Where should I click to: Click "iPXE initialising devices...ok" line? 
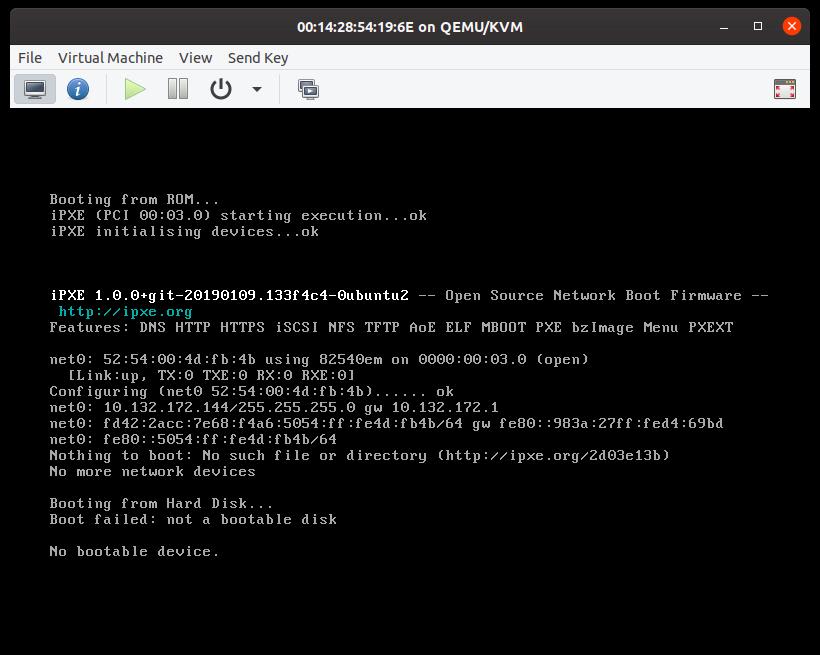[184, 231]
